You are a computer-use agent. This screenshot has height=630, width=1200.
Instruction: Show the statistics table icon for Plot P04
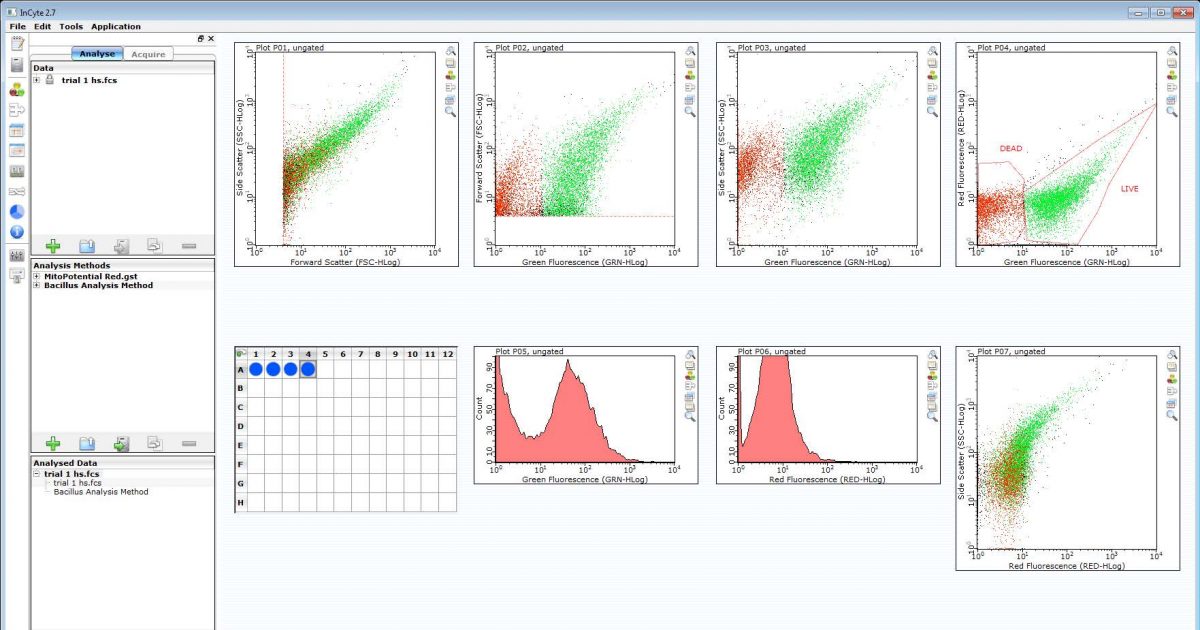[1173, 99]
